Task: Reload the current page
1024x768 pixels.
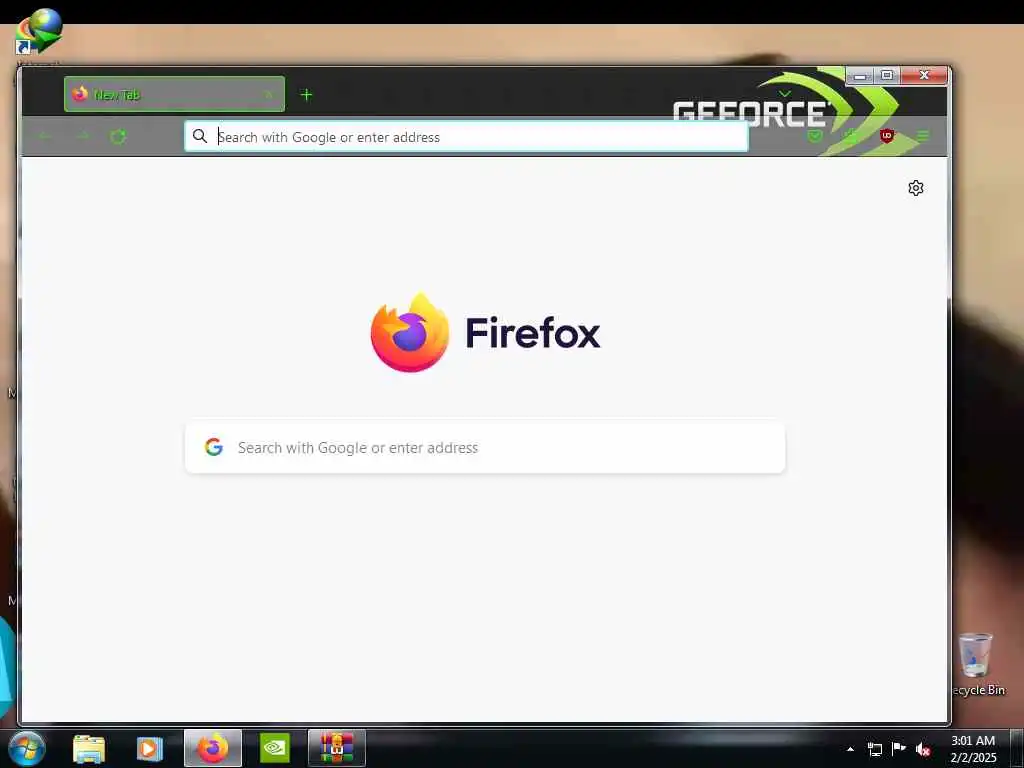Action: click(118, 136)
